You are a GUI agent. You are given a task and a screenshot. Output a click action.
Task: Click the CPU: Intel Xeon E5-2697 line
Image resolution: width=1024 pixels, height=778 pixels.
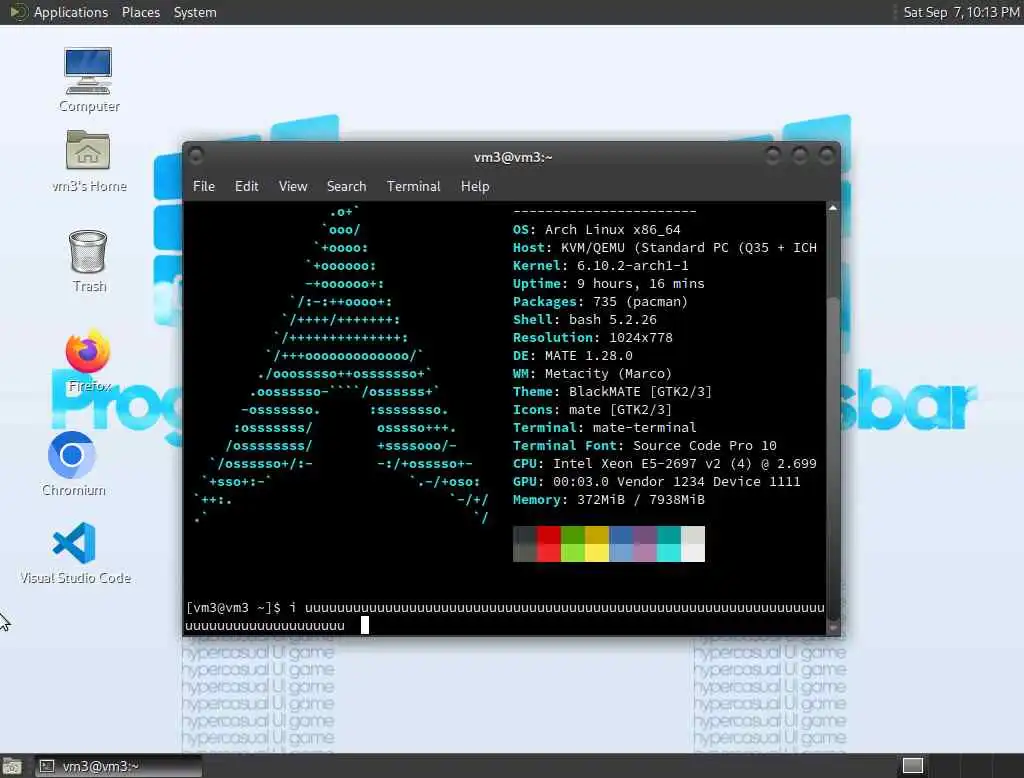coord(665,464)
